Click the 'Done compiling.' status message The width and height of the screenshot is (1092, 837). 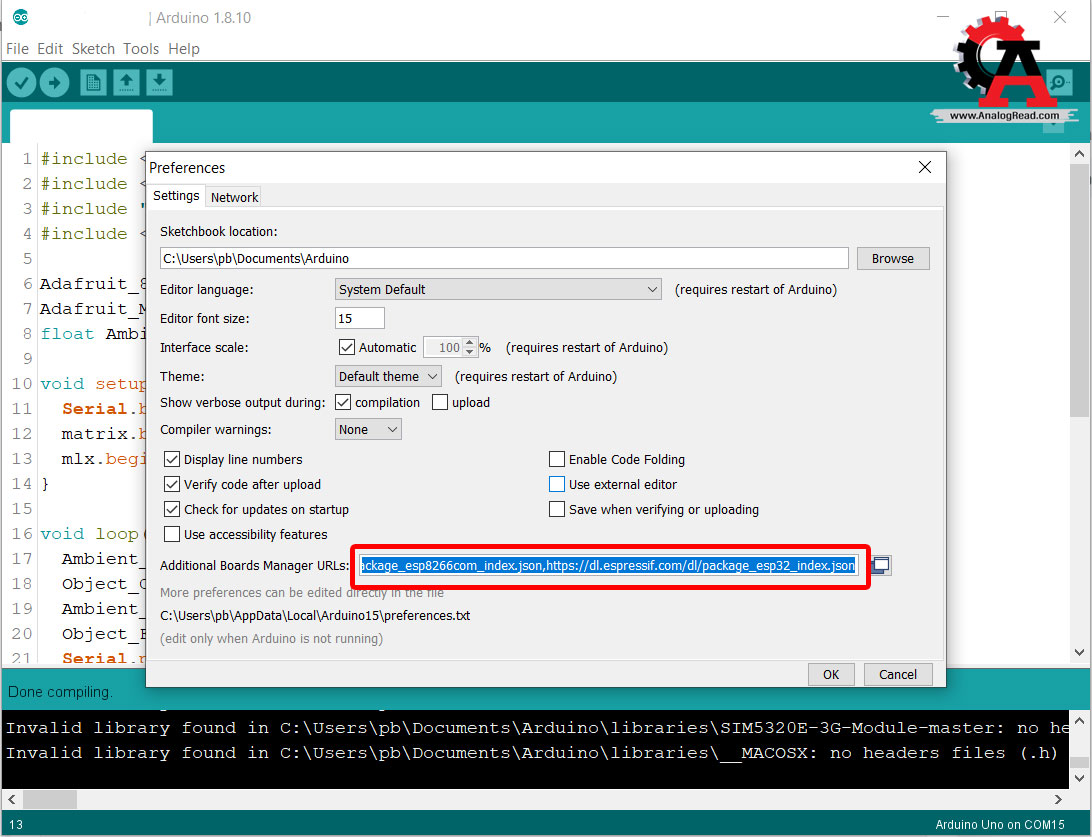(x=60, y=692)
